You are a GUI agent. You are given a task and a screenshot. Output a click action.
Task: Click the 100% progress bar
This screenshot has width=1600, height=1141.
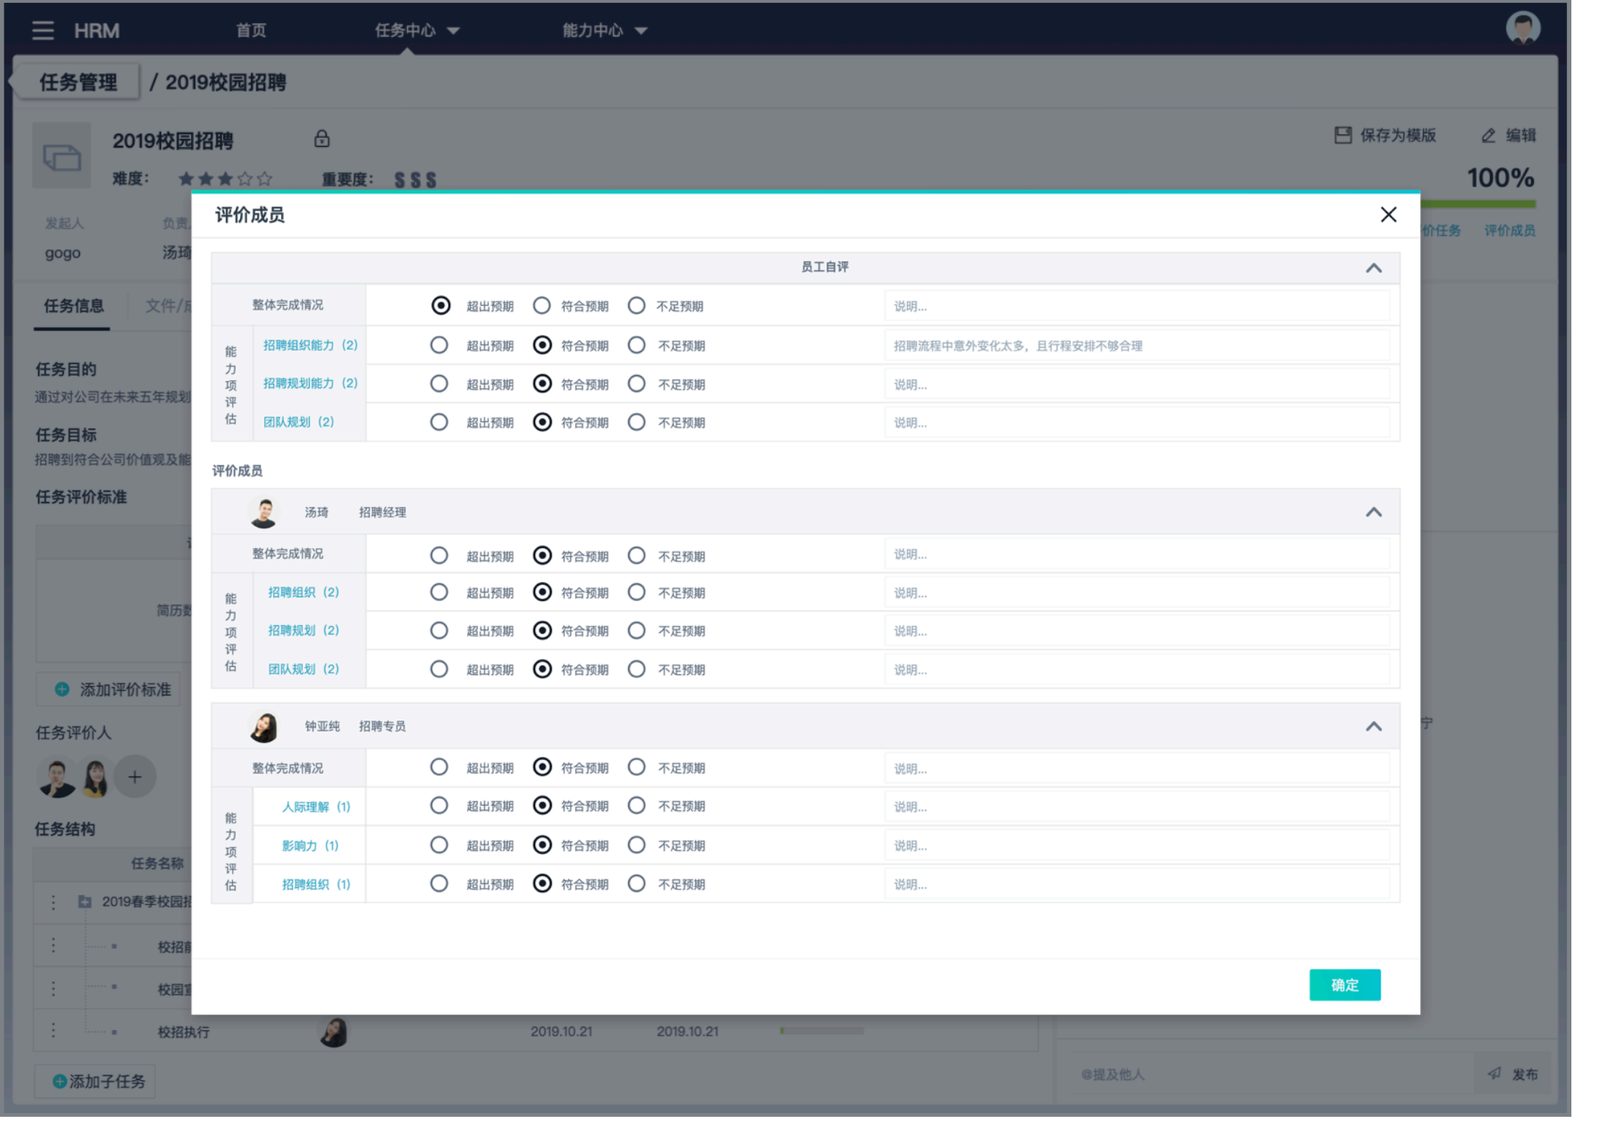click(1476, 204)
